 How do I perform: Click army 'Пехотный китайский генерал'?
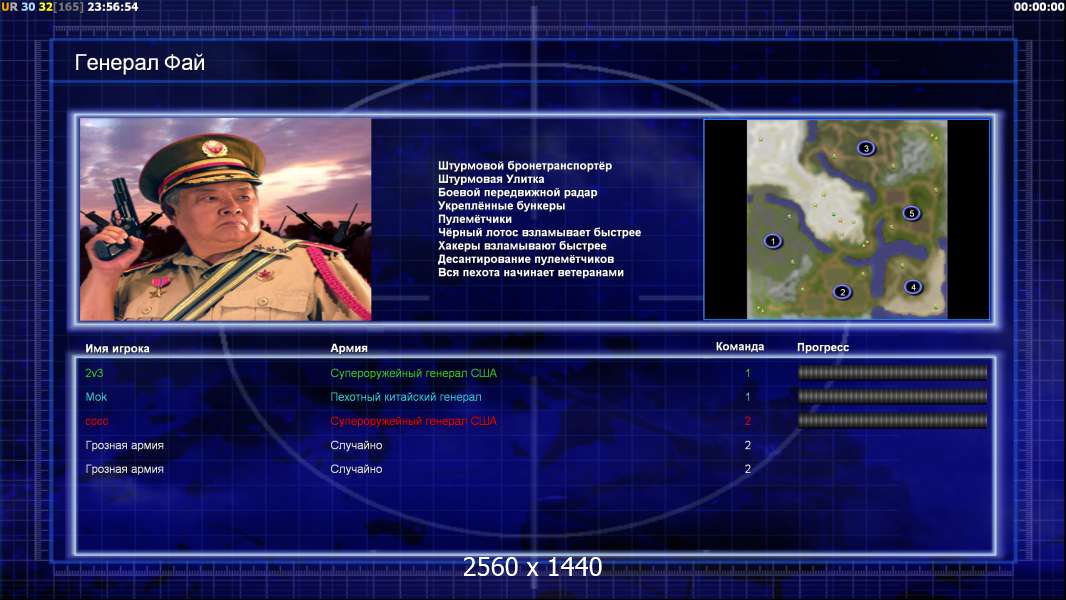pos(406,397)
